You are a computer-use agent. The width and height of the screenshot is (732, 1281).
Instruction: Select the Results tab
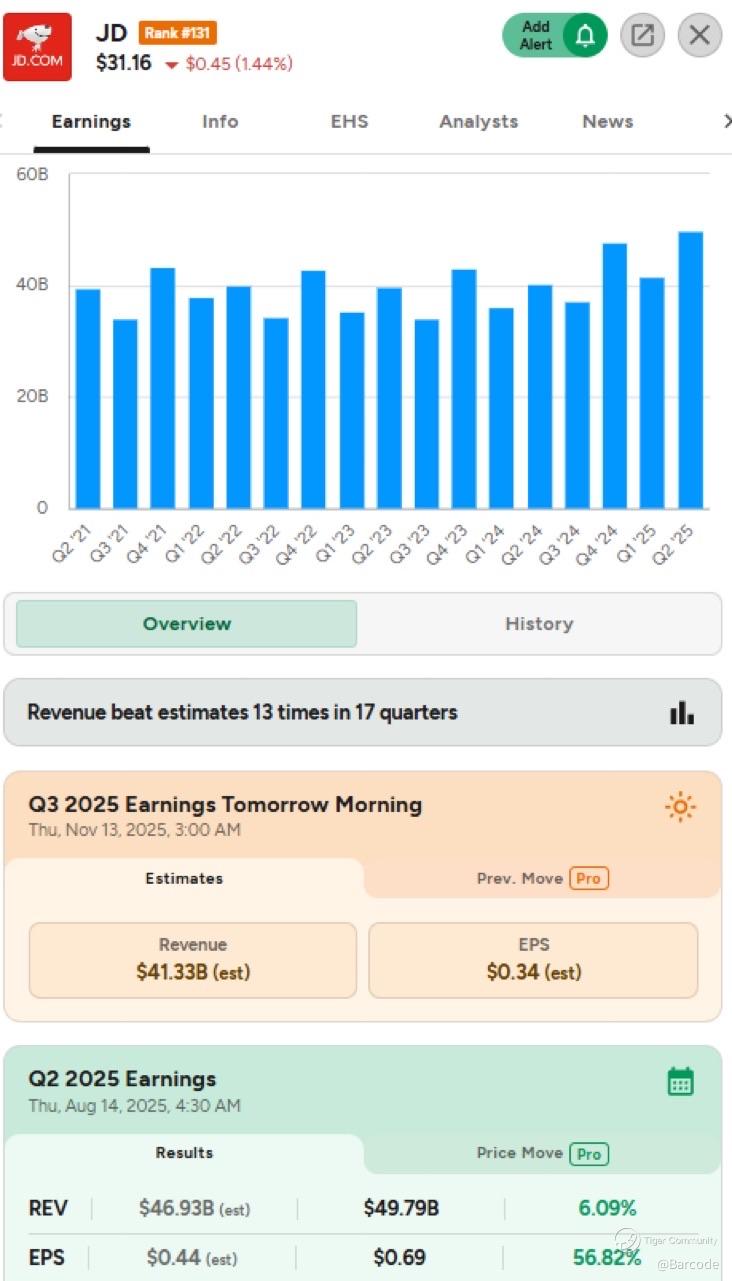(184, 1153)
